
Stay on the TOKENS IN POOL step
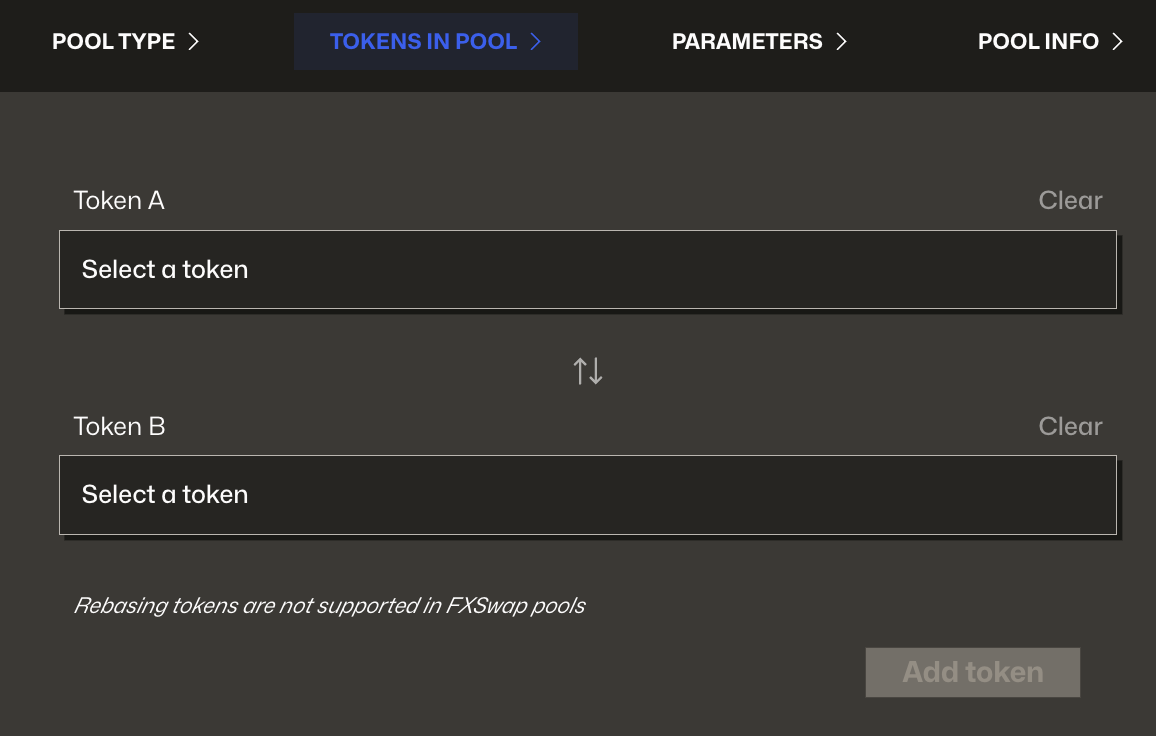[423, 41]
